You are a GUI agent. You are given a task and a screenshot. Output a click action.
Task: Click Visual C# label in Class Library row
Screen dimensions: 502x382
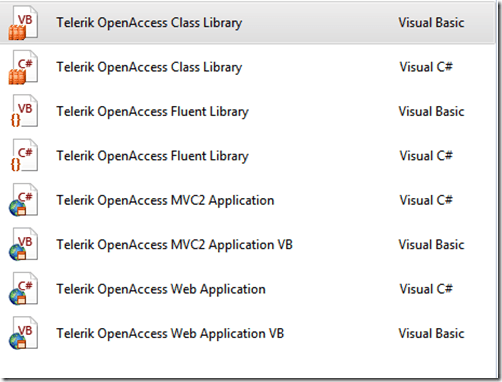pyautogui.click(x=426, y=67)
